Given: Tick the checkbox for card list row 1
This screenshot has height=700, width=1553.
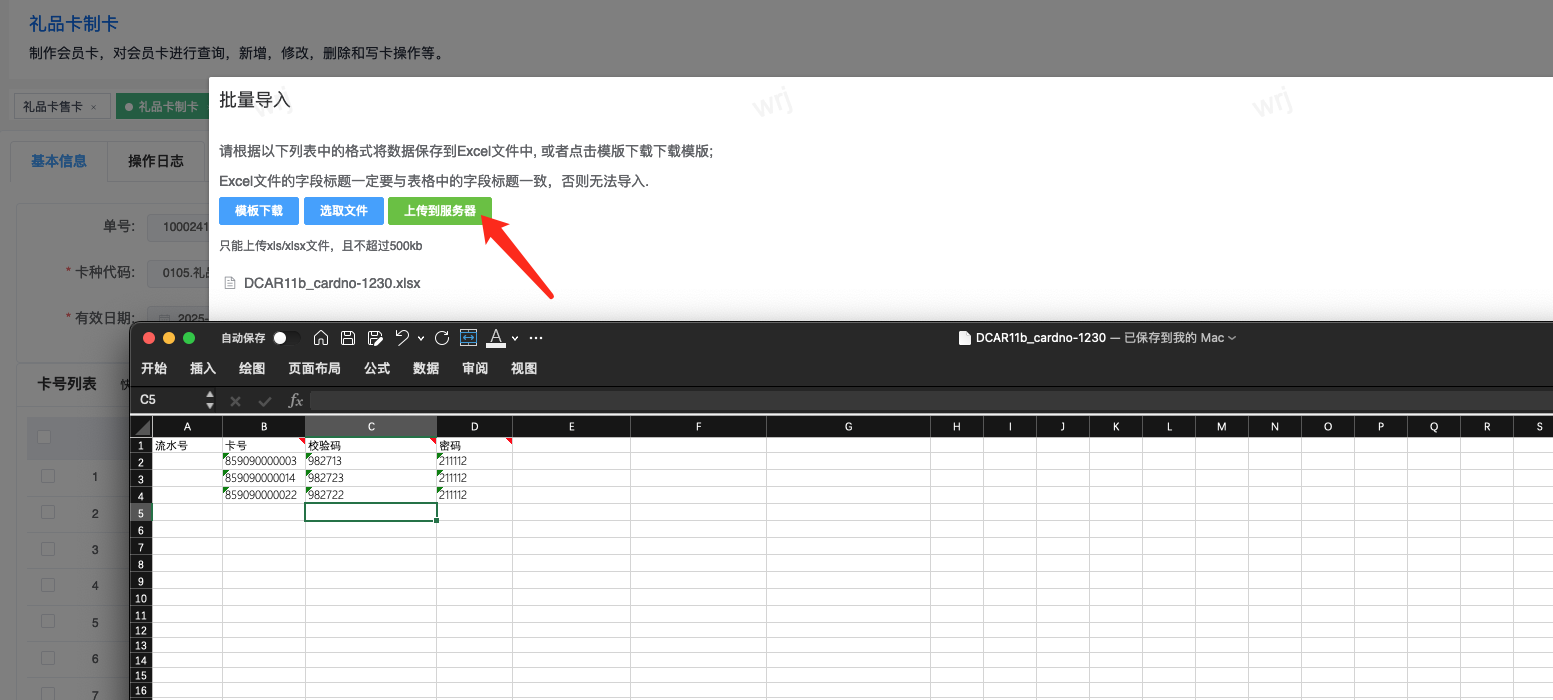Looking at the screenshot, I should (48, 476).
